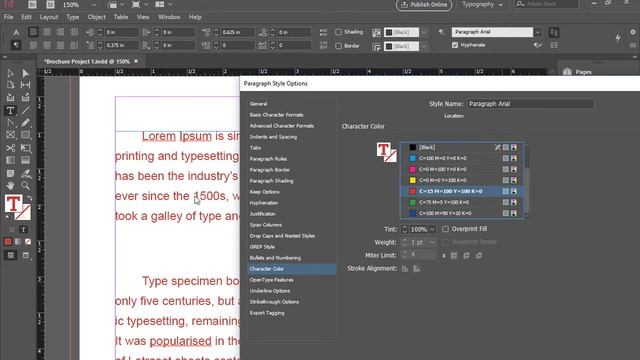The width and height of the screenshot is (640, 360).
Task: Enable the Shading checkbox
Action: tap(338, 32)
